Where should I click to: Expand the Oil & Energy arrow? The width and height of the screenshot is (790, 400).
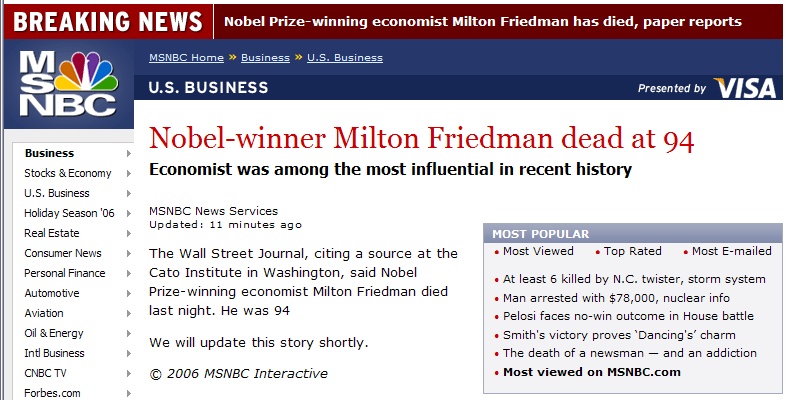pyautogui.click(x=128, y=333)
